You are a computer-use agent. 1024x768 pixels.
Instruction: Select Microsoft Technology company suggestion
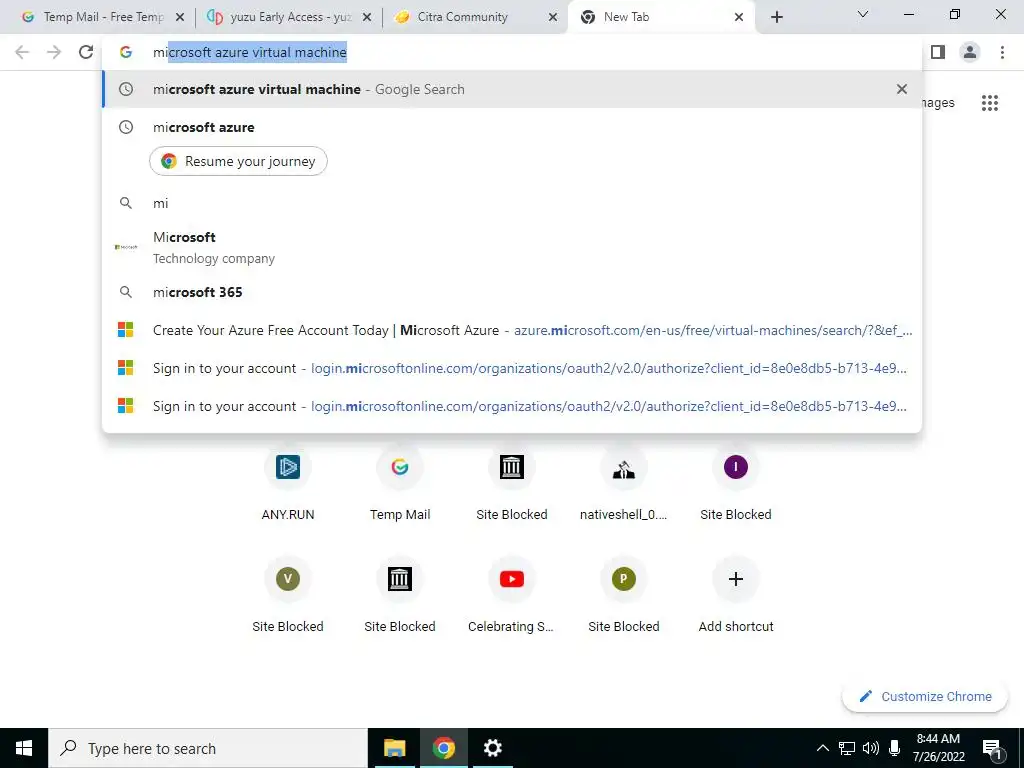tap(512, 248)
